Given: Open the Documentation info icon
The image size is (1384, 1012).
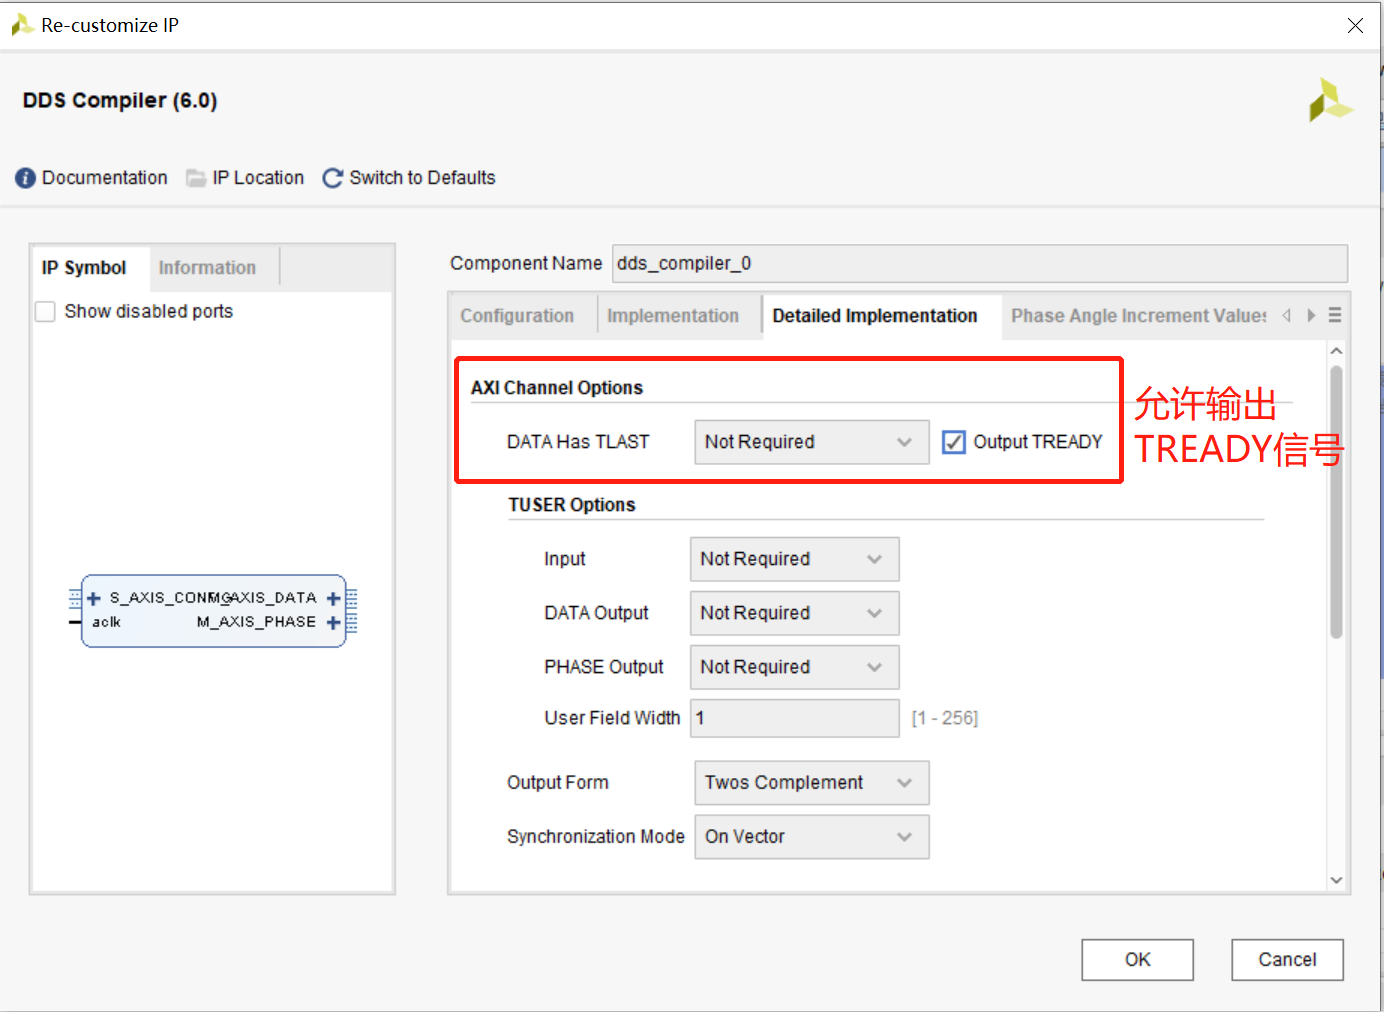Looking at the screenshot, I should point(25,178).
